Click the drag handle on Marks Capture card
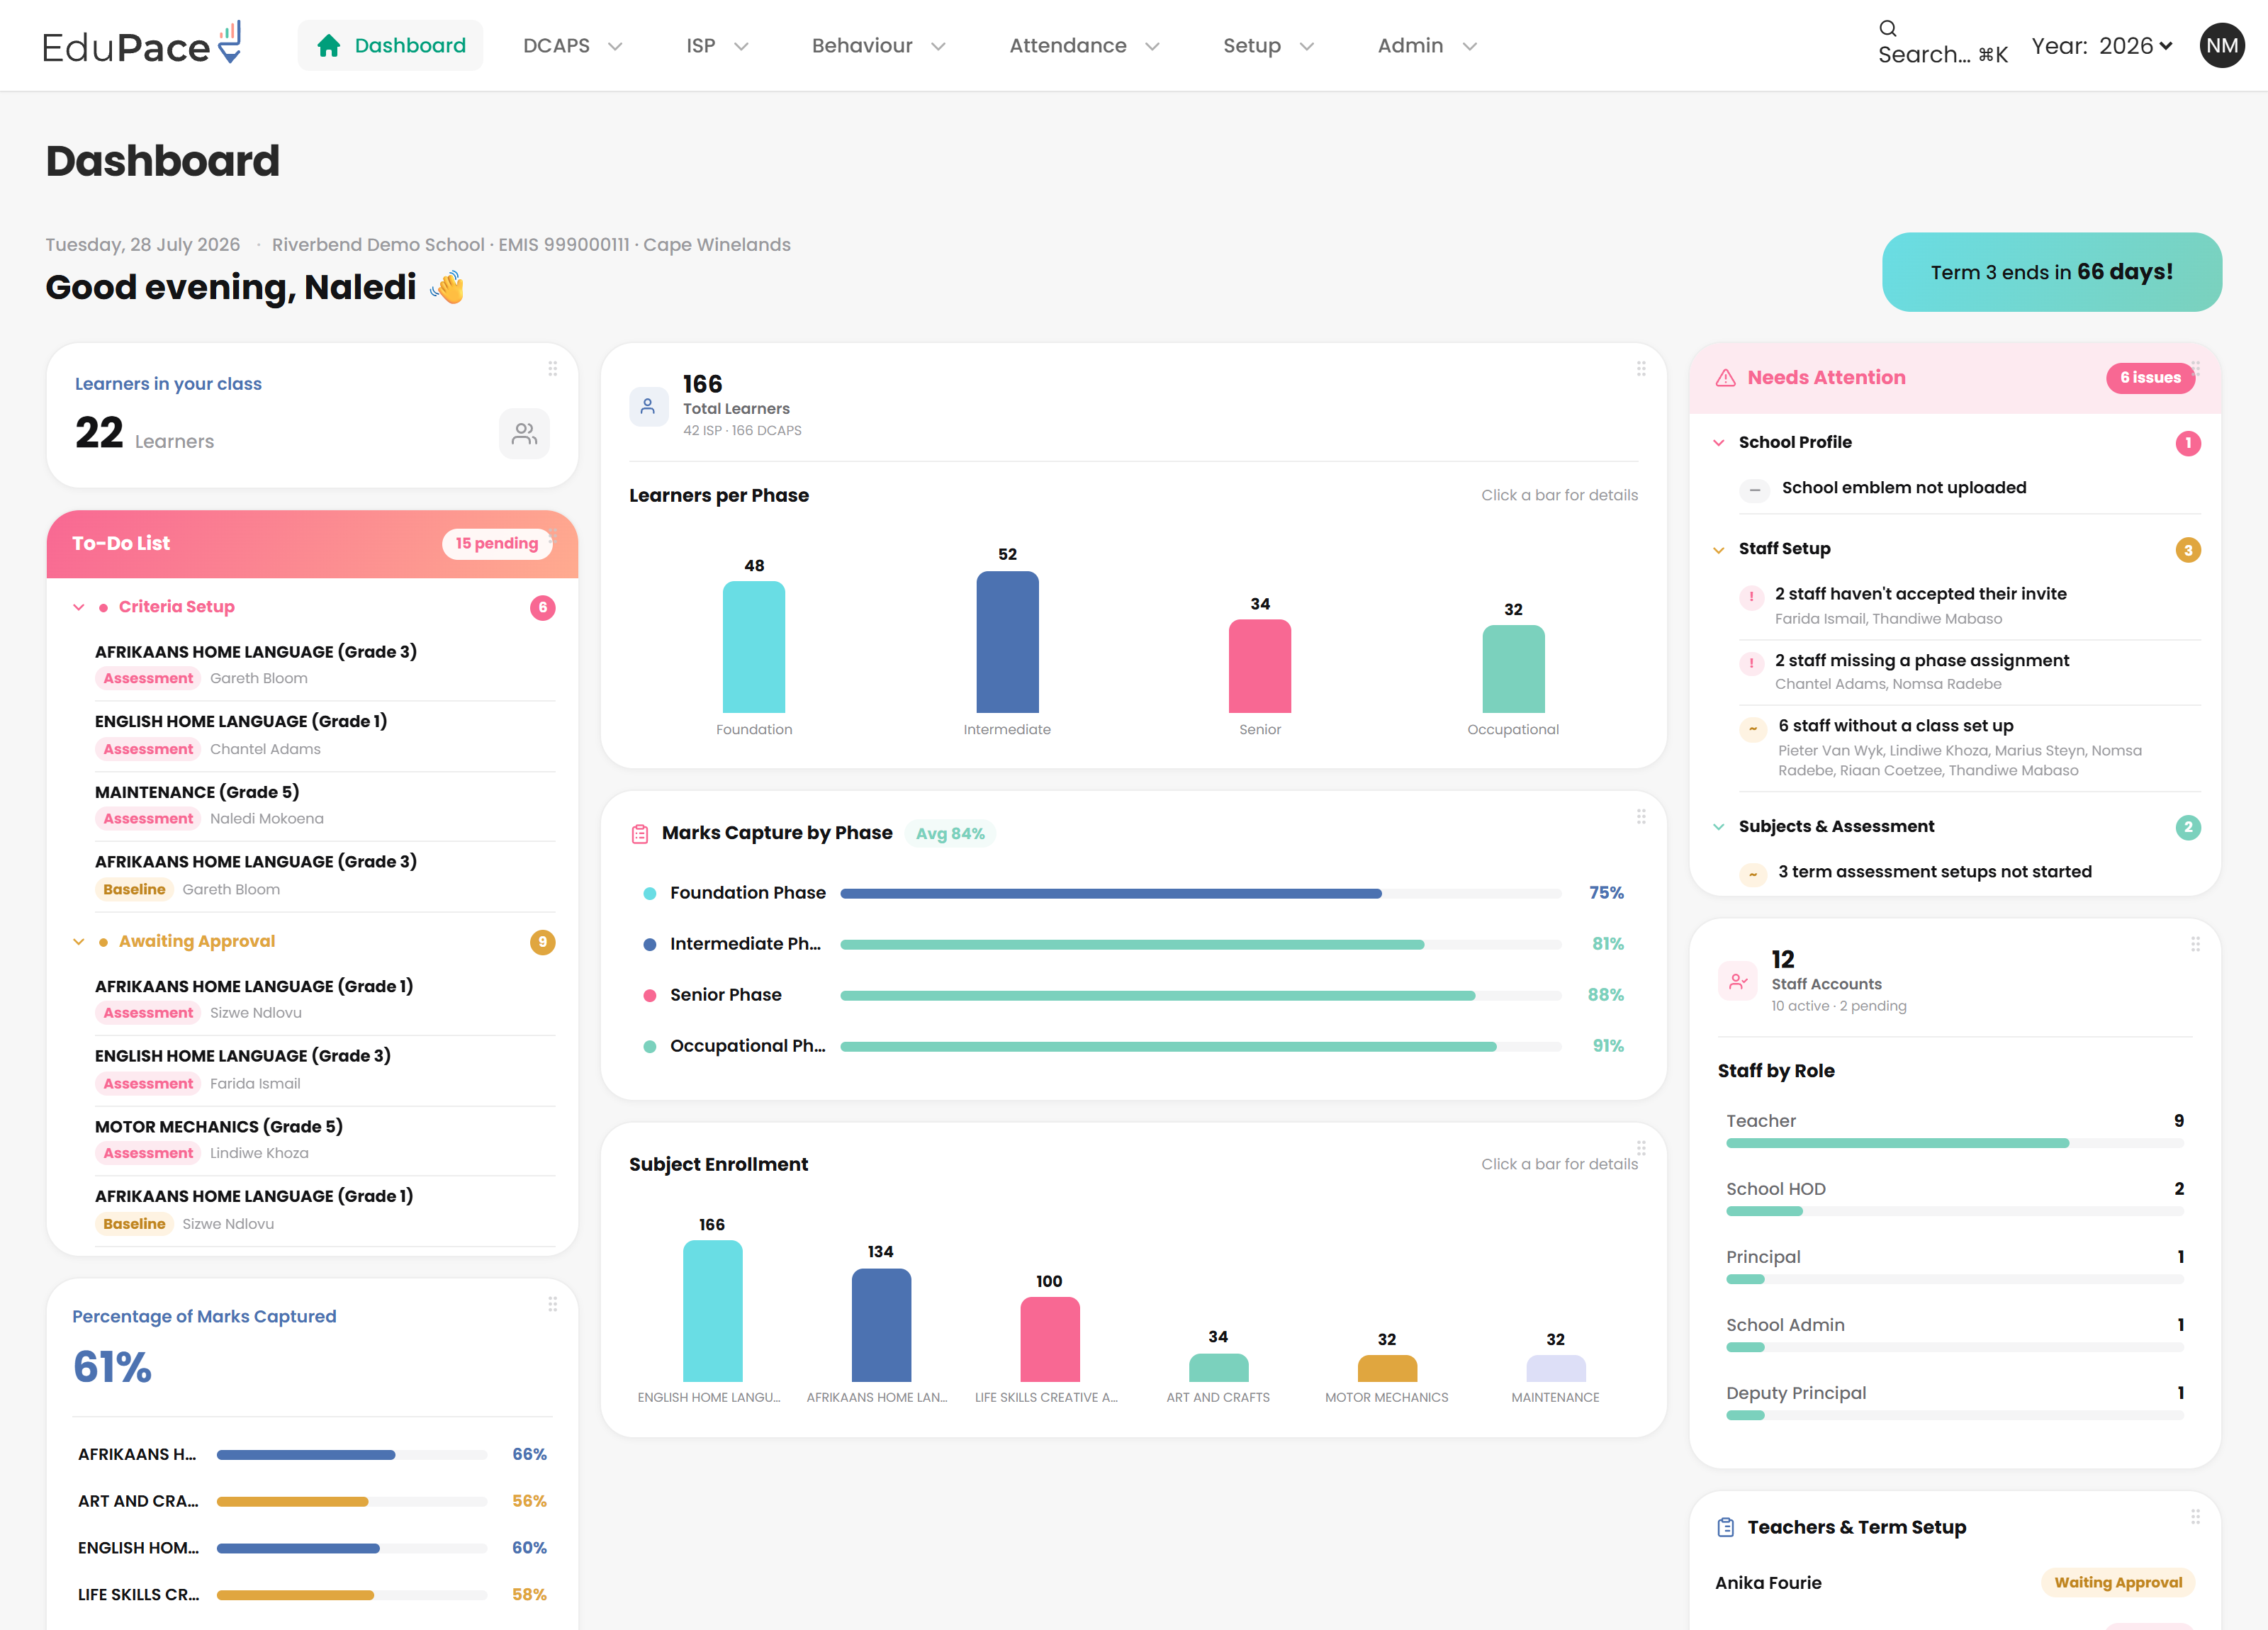The height and width of the screenshot is (1630, 2268). 1641,817
